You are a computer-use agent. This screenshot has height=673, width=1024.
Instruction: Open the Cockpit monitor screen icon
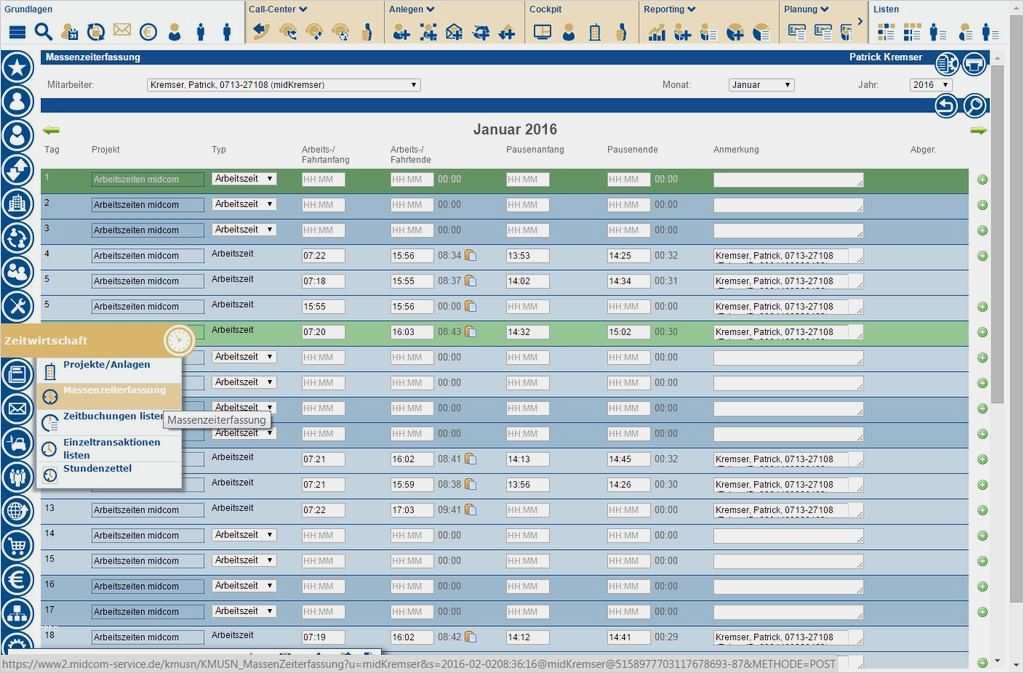tap(541, 31)
